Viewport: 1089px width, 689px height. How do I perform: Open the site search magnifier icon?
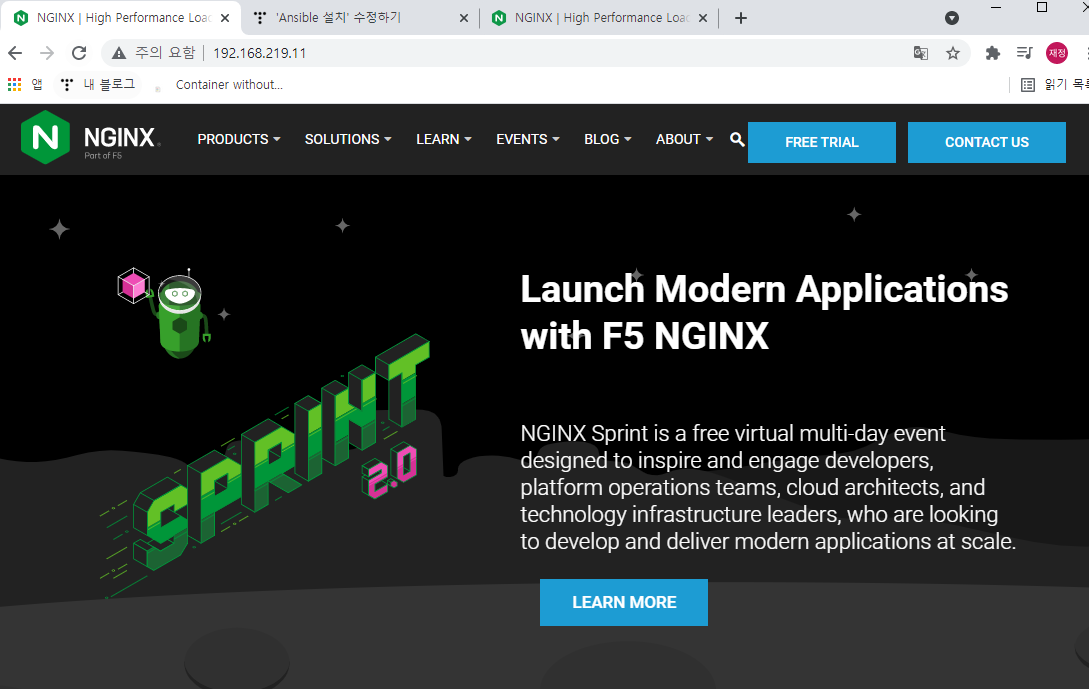point(737,140)
